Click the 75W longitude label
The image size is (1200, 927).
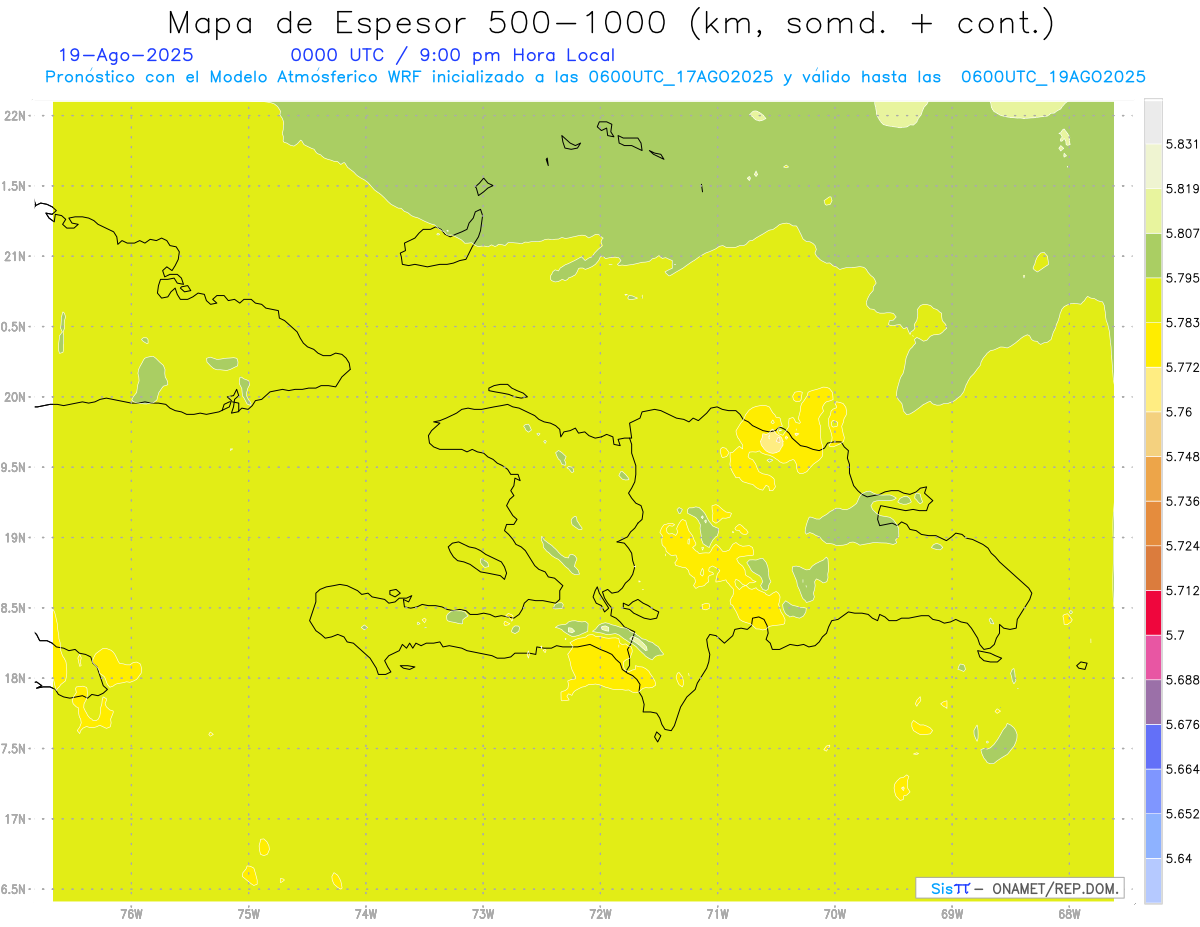point(249,913)
